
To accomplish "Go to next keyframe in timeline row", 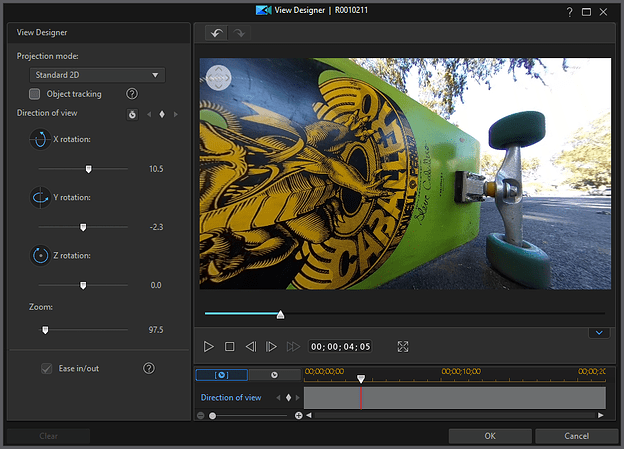I will [x=298, y=398].
